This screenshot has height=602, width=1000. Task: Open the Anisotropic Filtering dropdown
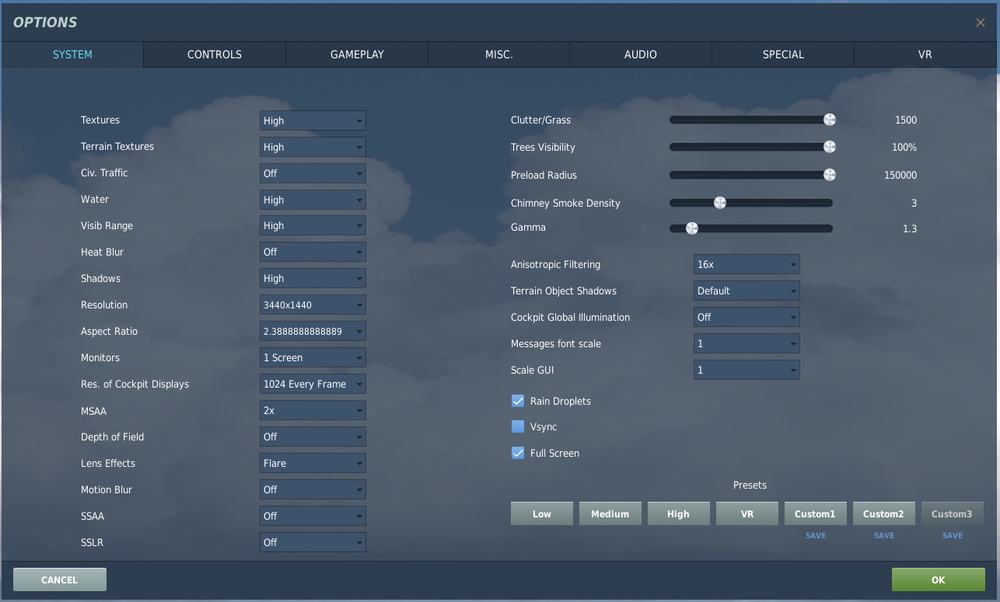745,264
